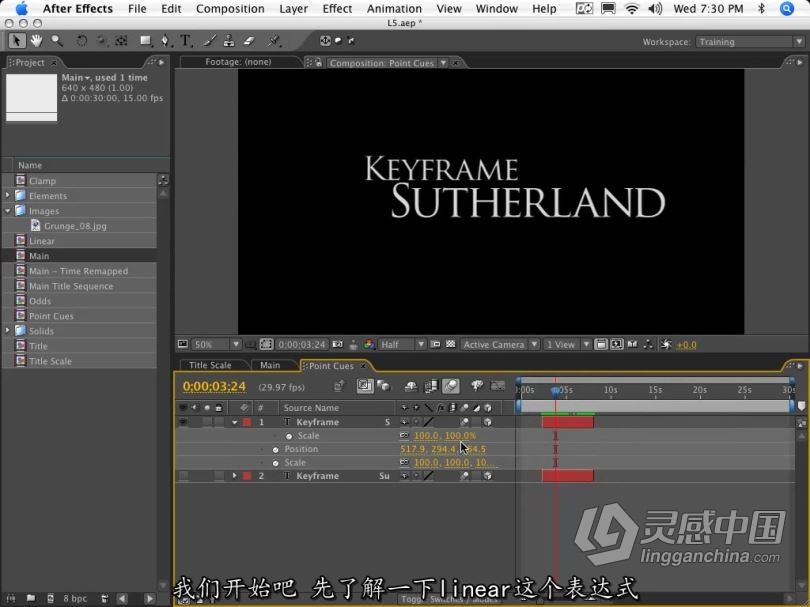Toggle the Fast Previews icon
The image size is (810, 607).
click(617, 345)
